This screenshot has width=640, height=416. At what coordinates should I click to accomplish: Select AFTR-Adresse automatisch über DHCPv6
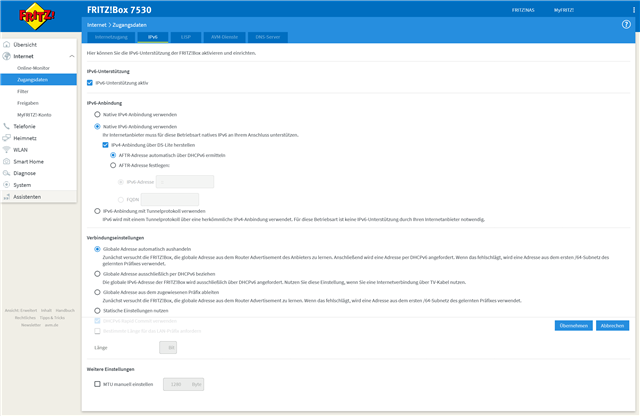pyautogui.click(x=113, y=155)
